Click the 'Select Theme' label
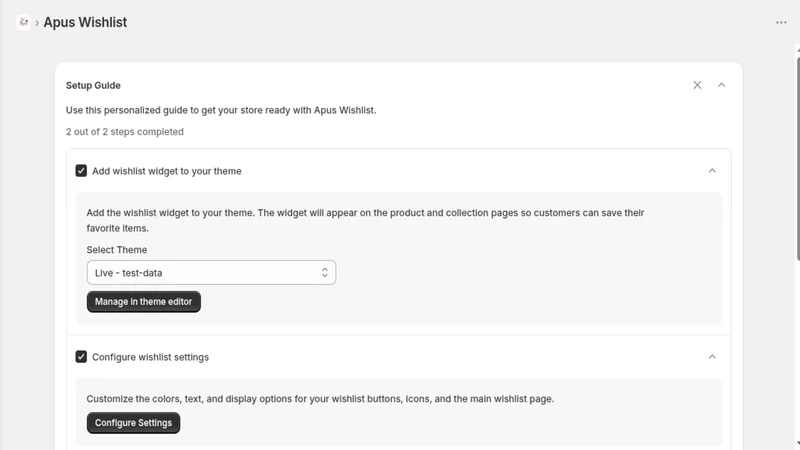Image resolution: width=800 pixels, height=450 pixels. 116,250
